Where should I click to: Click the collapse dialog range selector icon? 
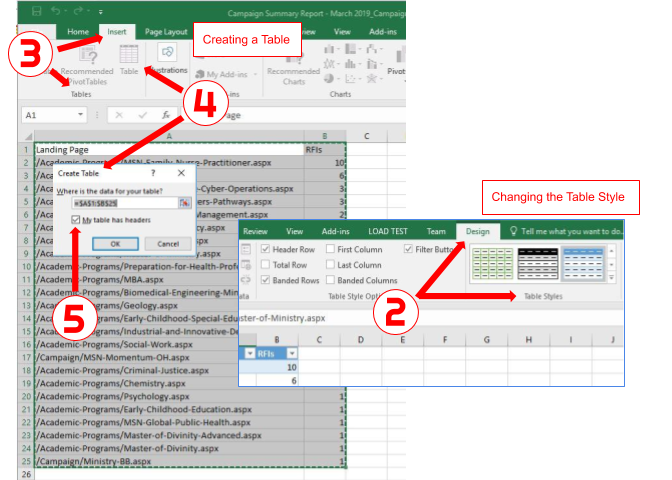pyautogui.click(x=185, y=203)
